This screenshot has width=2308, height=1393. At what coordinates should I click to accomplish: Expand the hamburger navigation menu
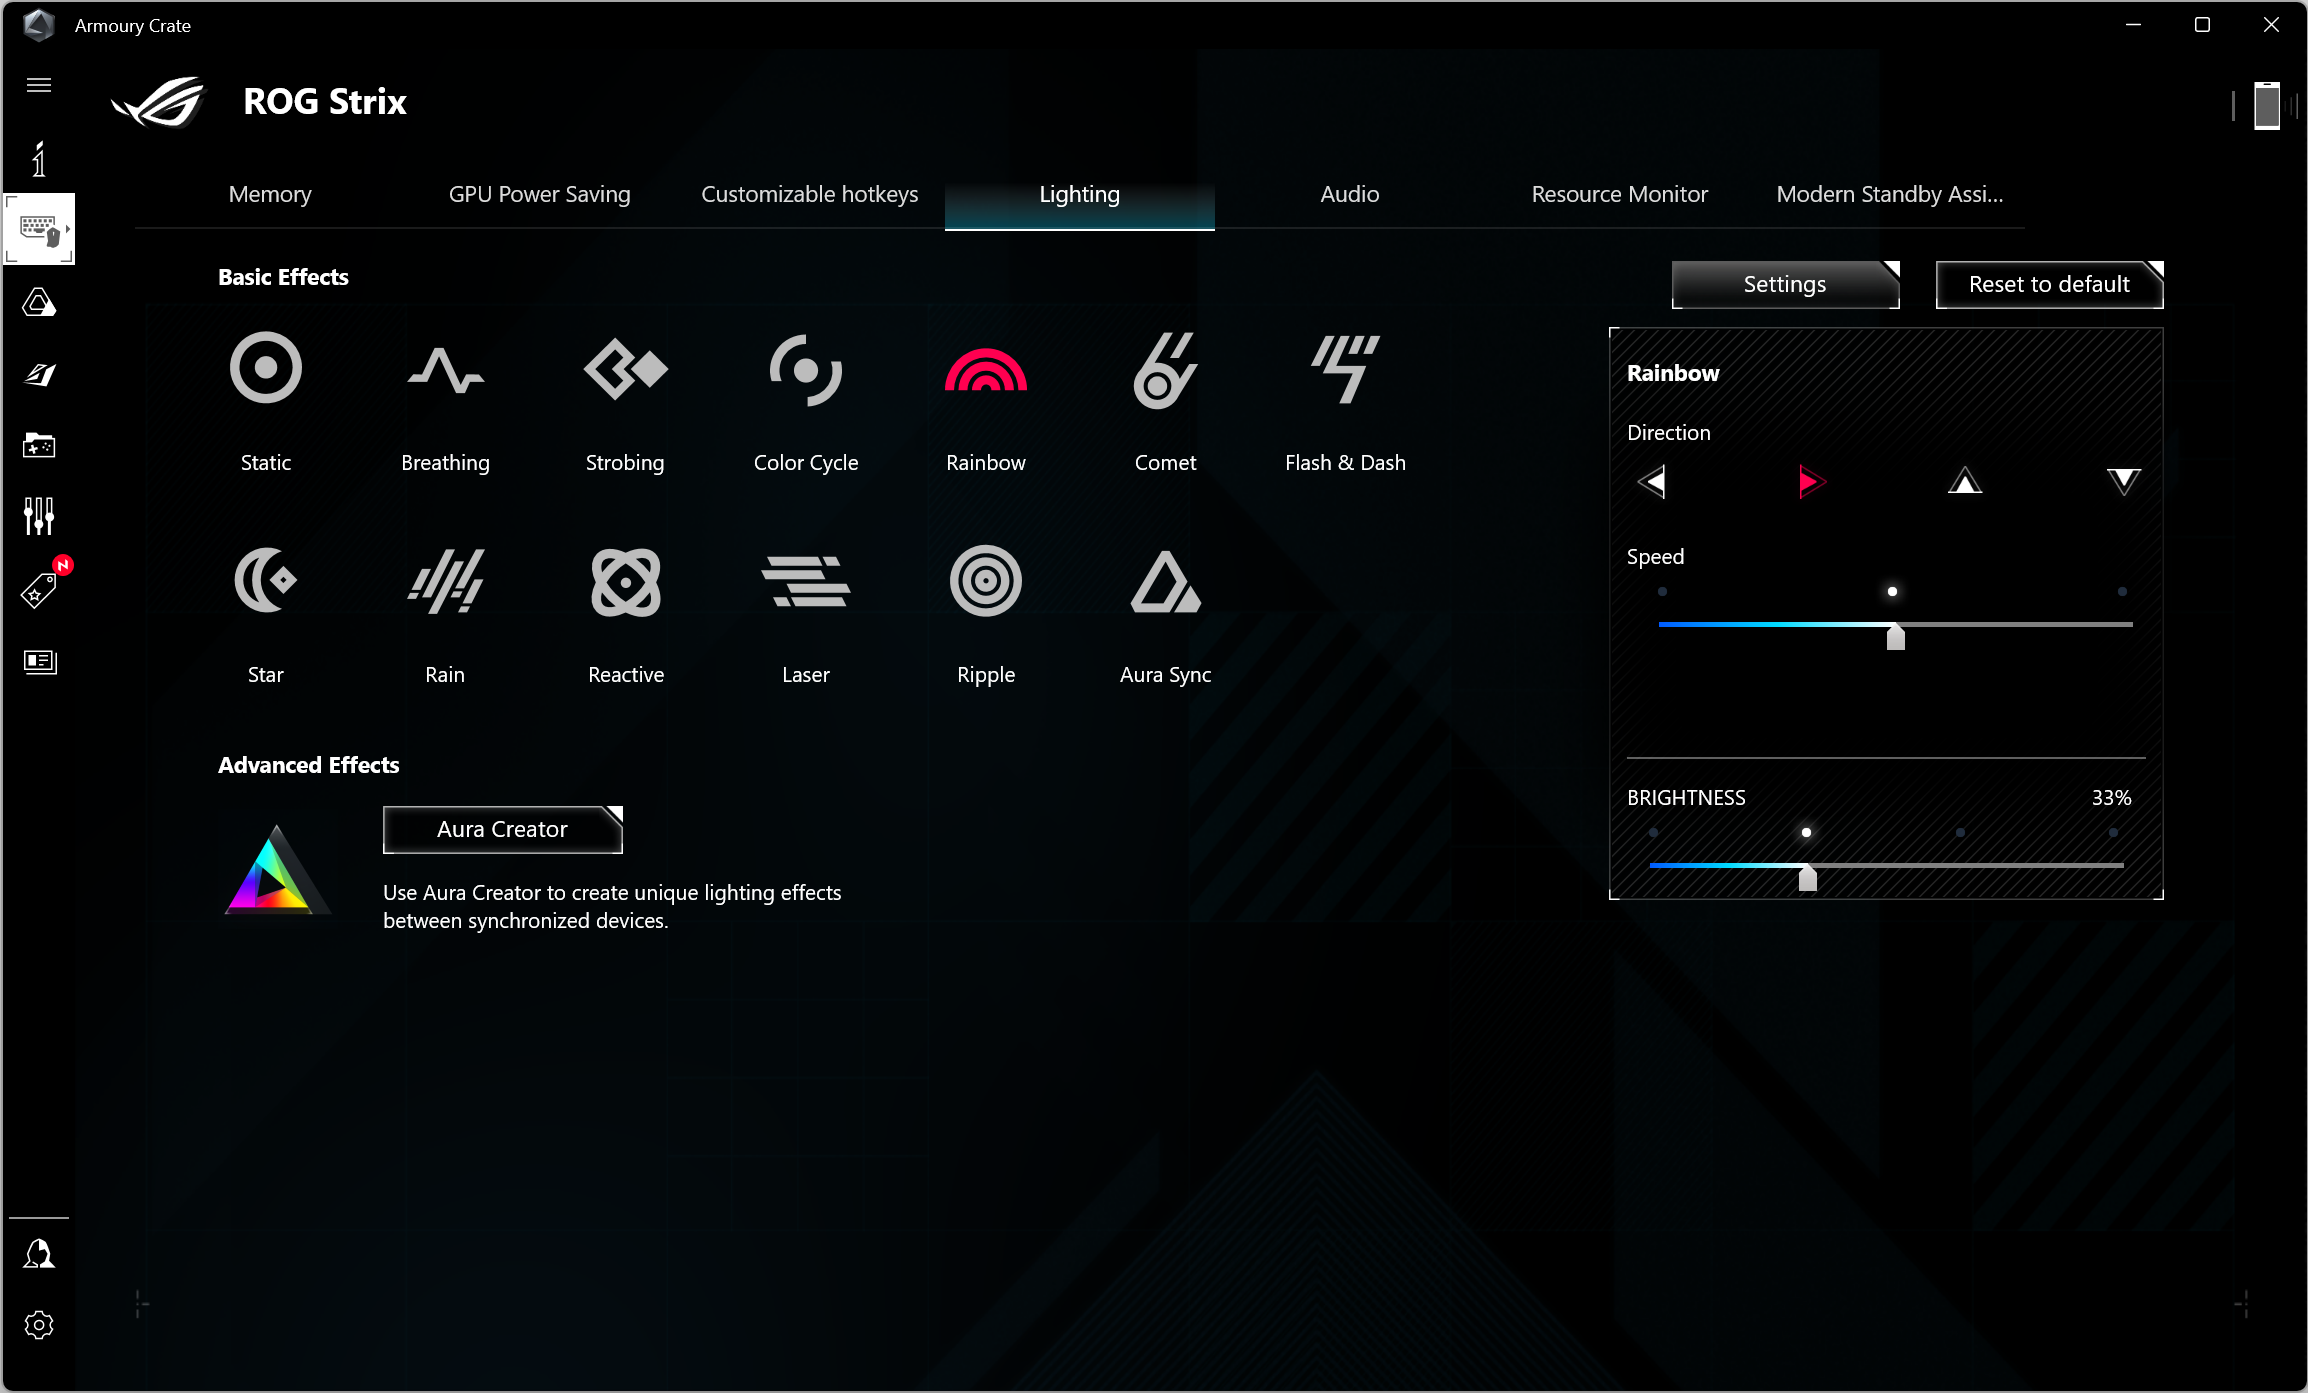39,85
